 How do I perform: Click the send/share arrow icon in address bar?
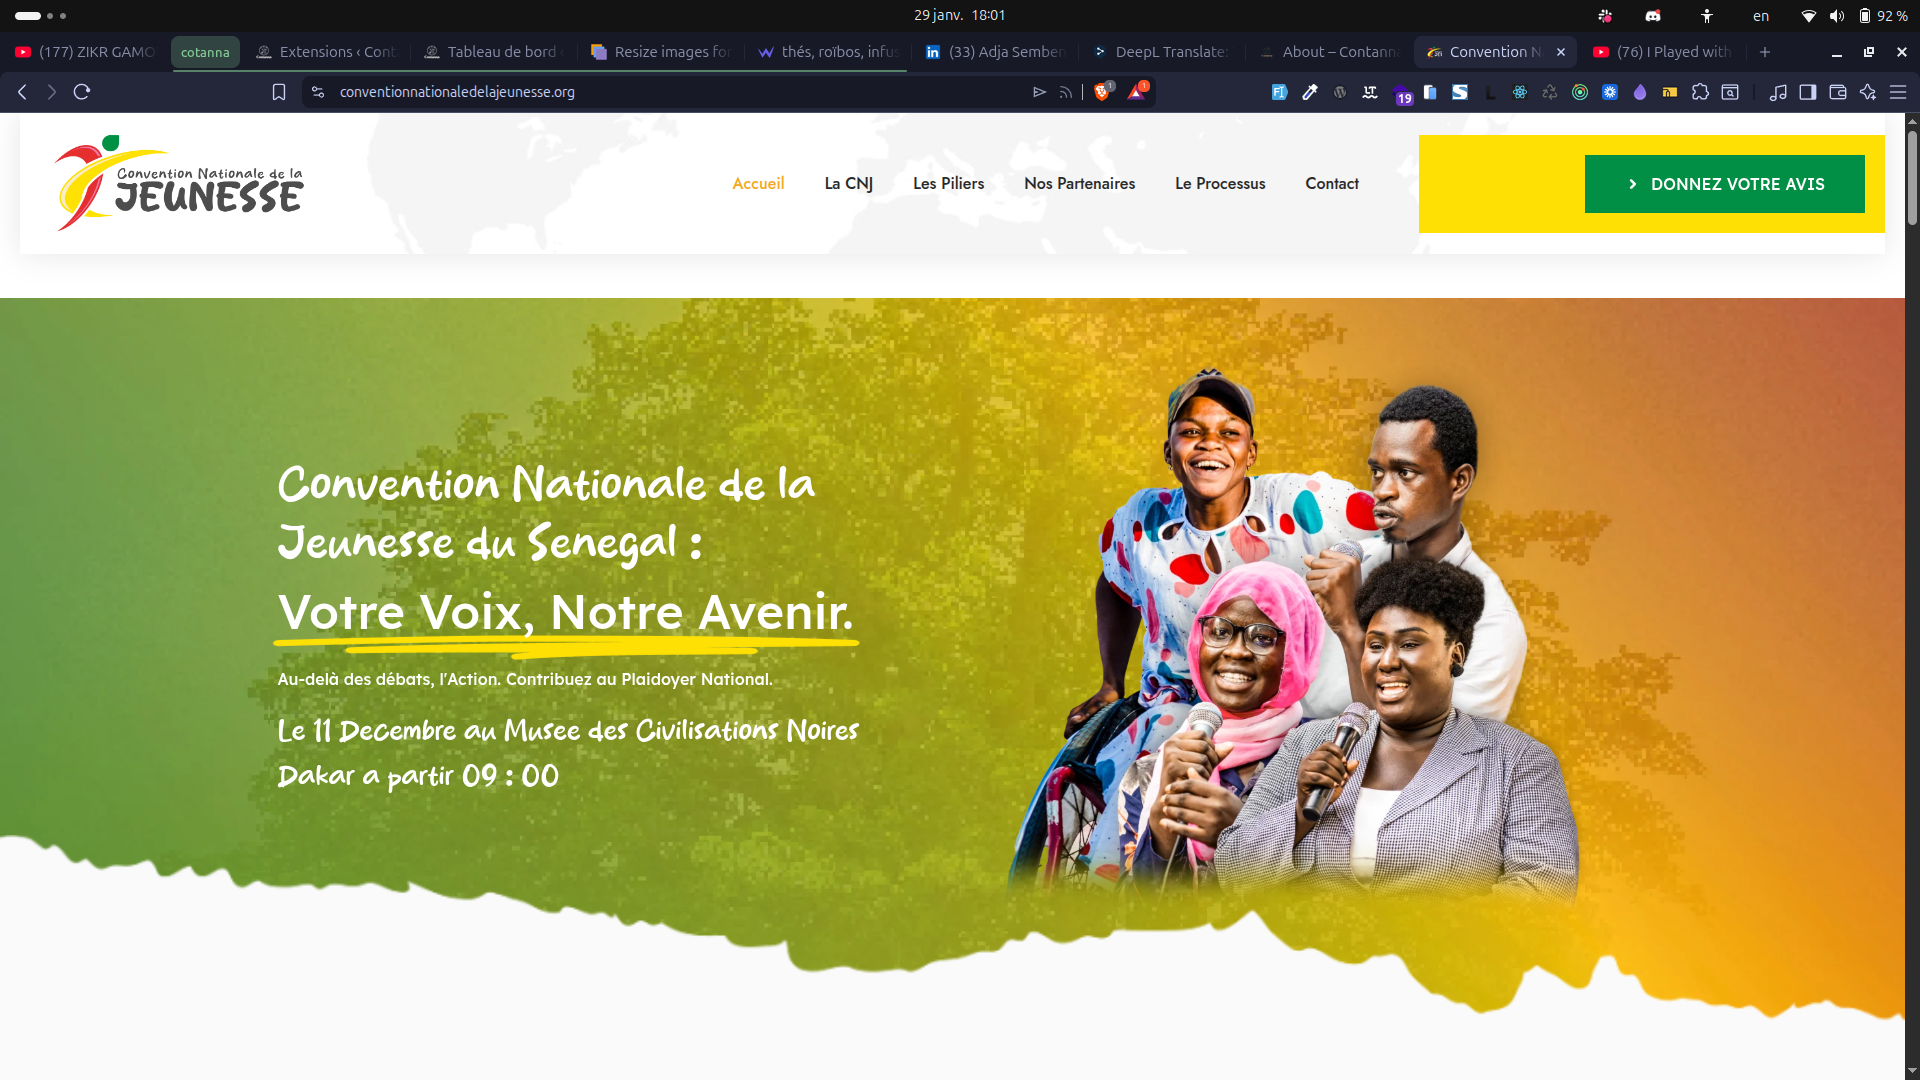[1040, 92]
